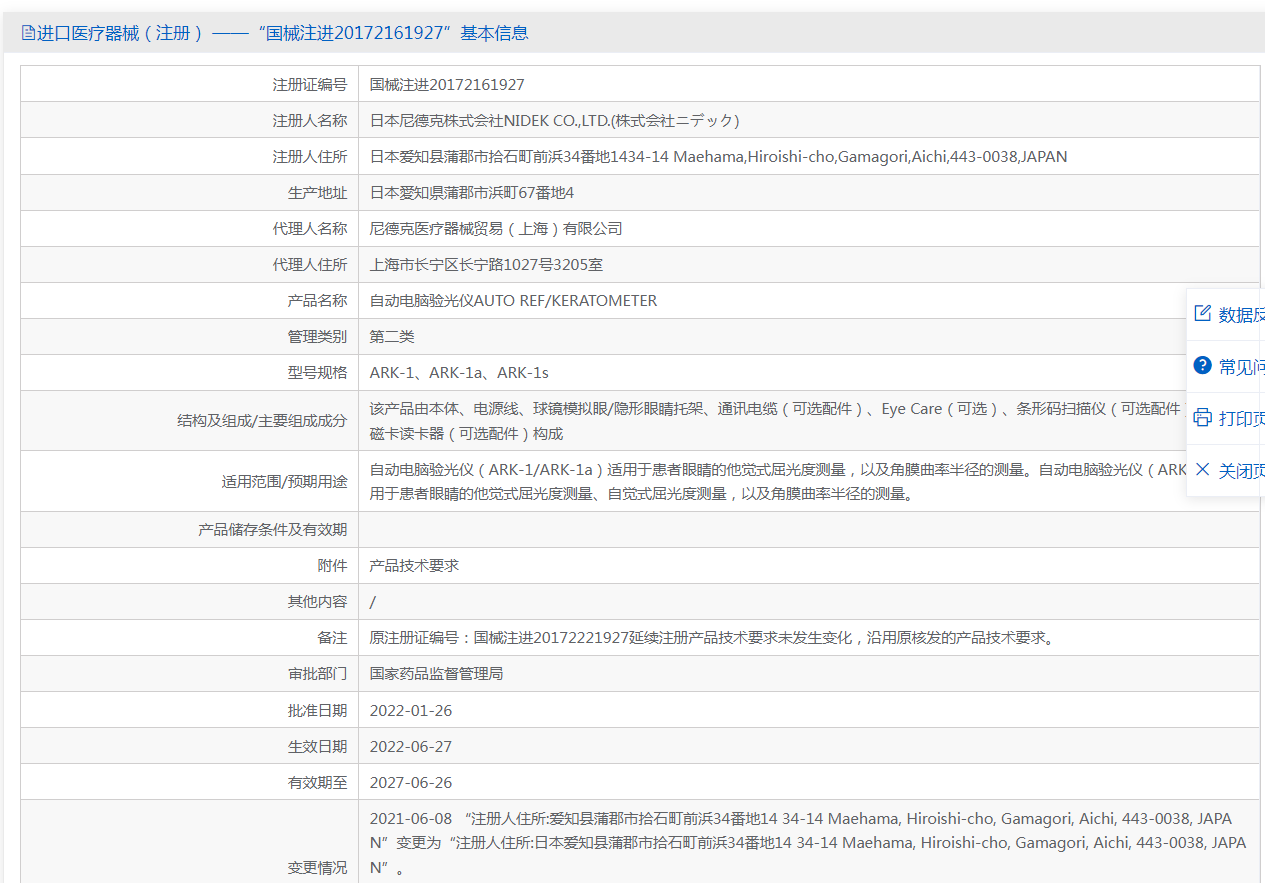Screen dimensions: 1265x883
Task: Select the NIDEK CO.,LTD. registrant name
Action: [x=554, y=120]
